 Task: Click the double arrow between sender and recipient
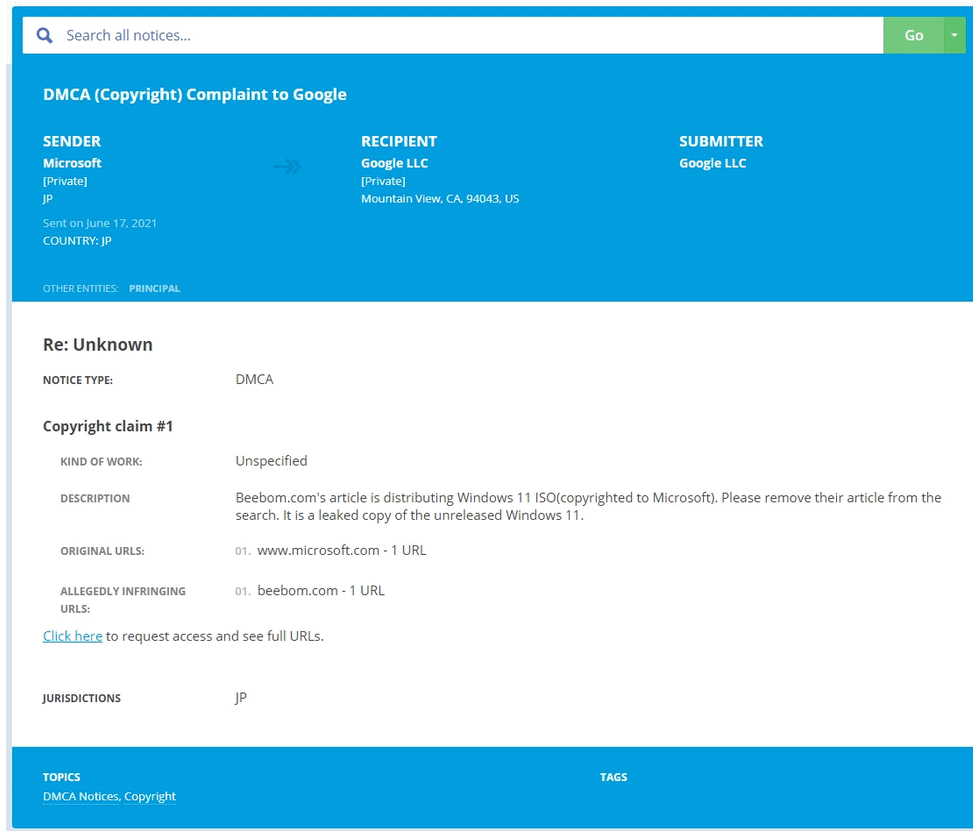pos(287,166)
